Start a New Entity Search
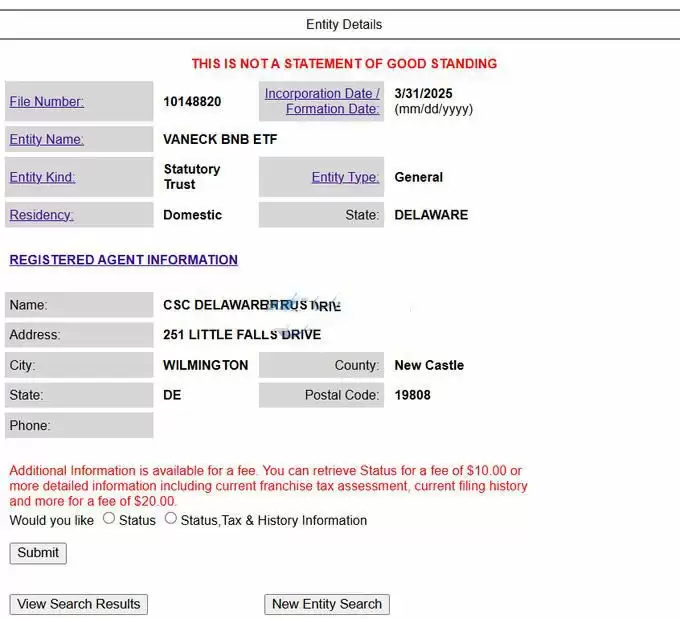The width and height of the screenshot is (680, 619). coord(327,604)
